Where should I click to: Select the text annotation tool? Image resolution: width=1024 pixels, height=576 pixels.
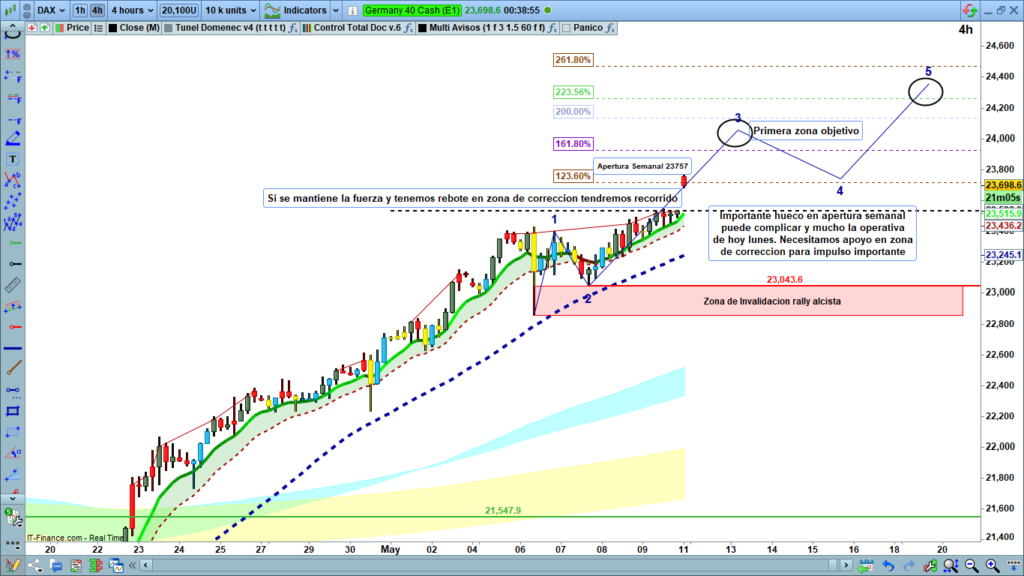point(13,159)
